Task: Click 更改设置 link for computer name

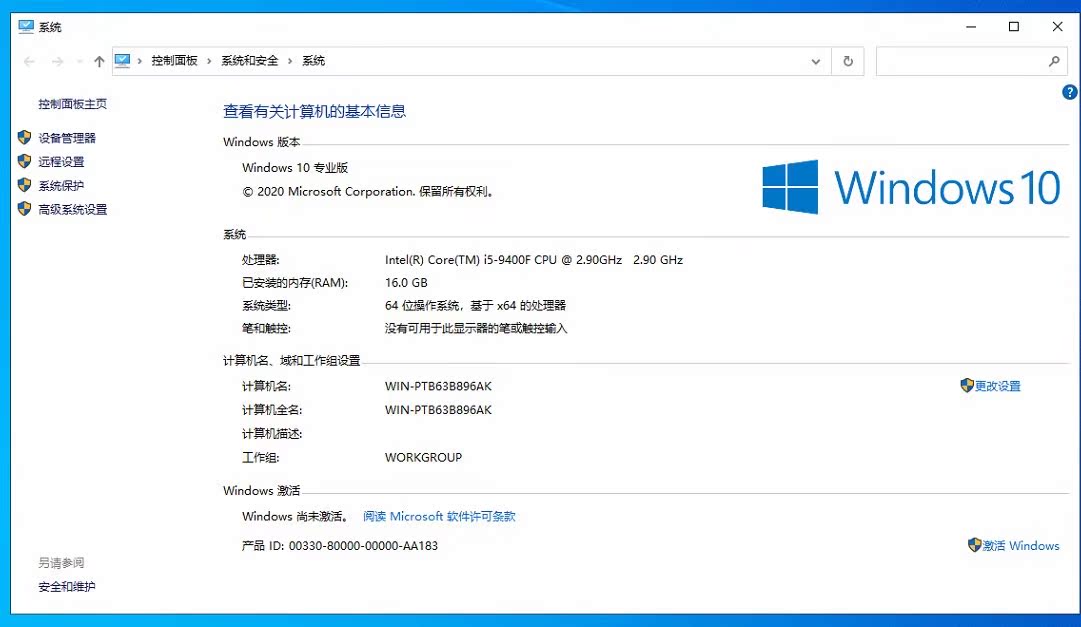Action: (x=998, y=386)
